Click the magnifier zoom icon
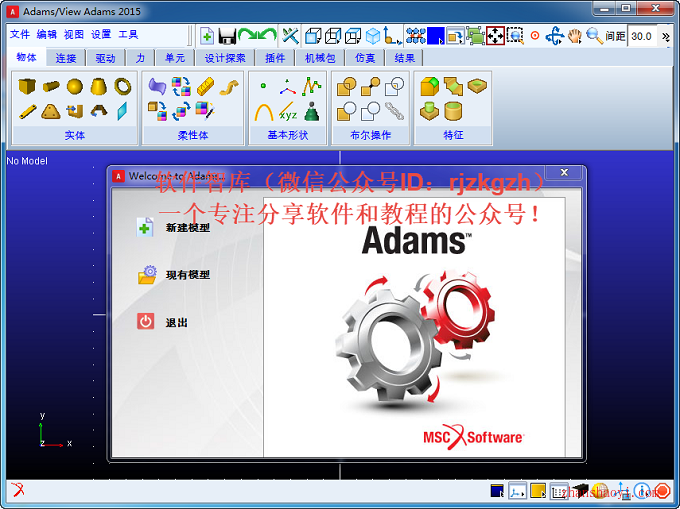This screenshot has height=509, width=680. 594,36
